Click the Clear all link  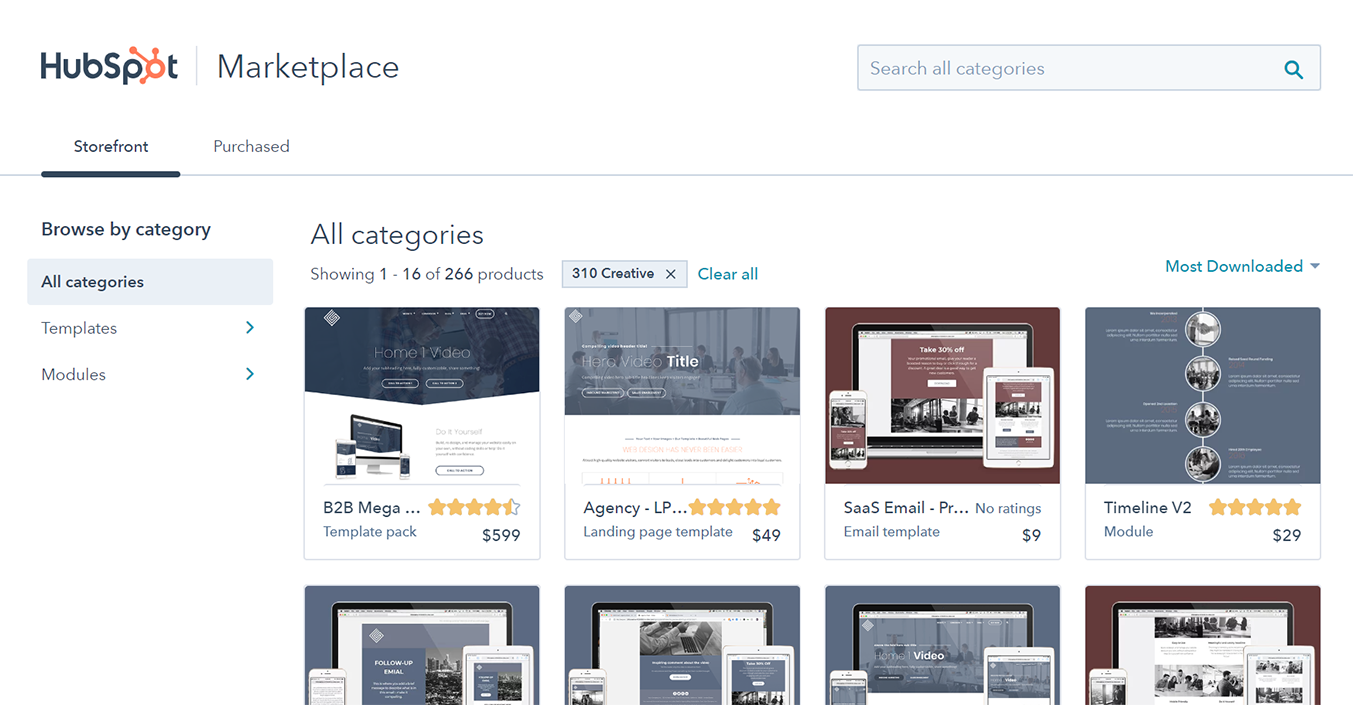tap(728, 274)
